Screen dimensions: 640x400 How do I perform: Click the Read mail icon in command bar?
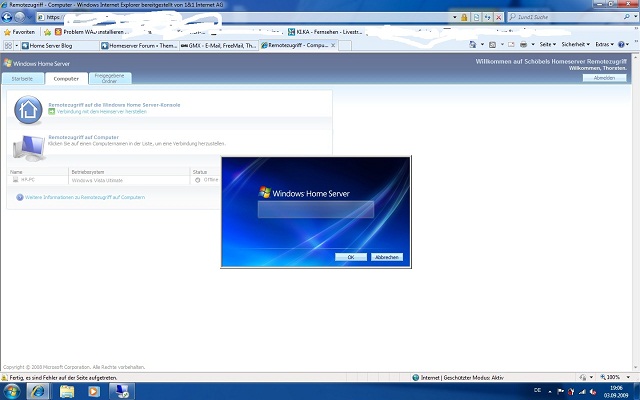coord(511,44)
